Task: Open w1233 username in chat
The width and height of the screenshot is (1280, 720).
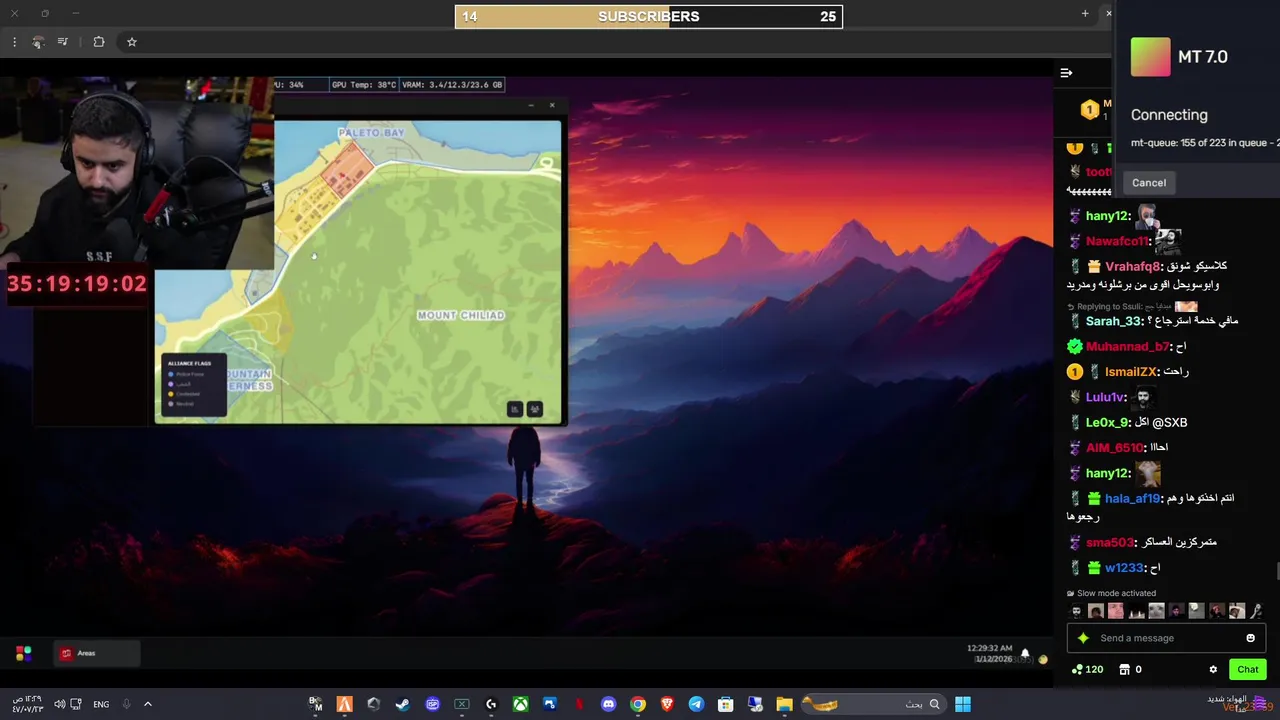Action: tap(1124, 568)
